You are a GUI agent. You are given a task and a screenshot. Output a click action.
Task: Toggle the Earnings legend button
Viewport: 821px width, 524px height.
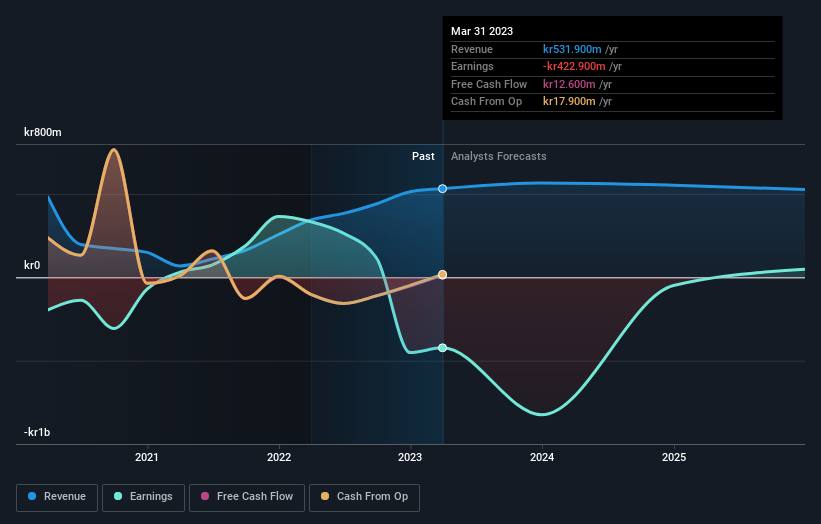click(x=143, y=497)
